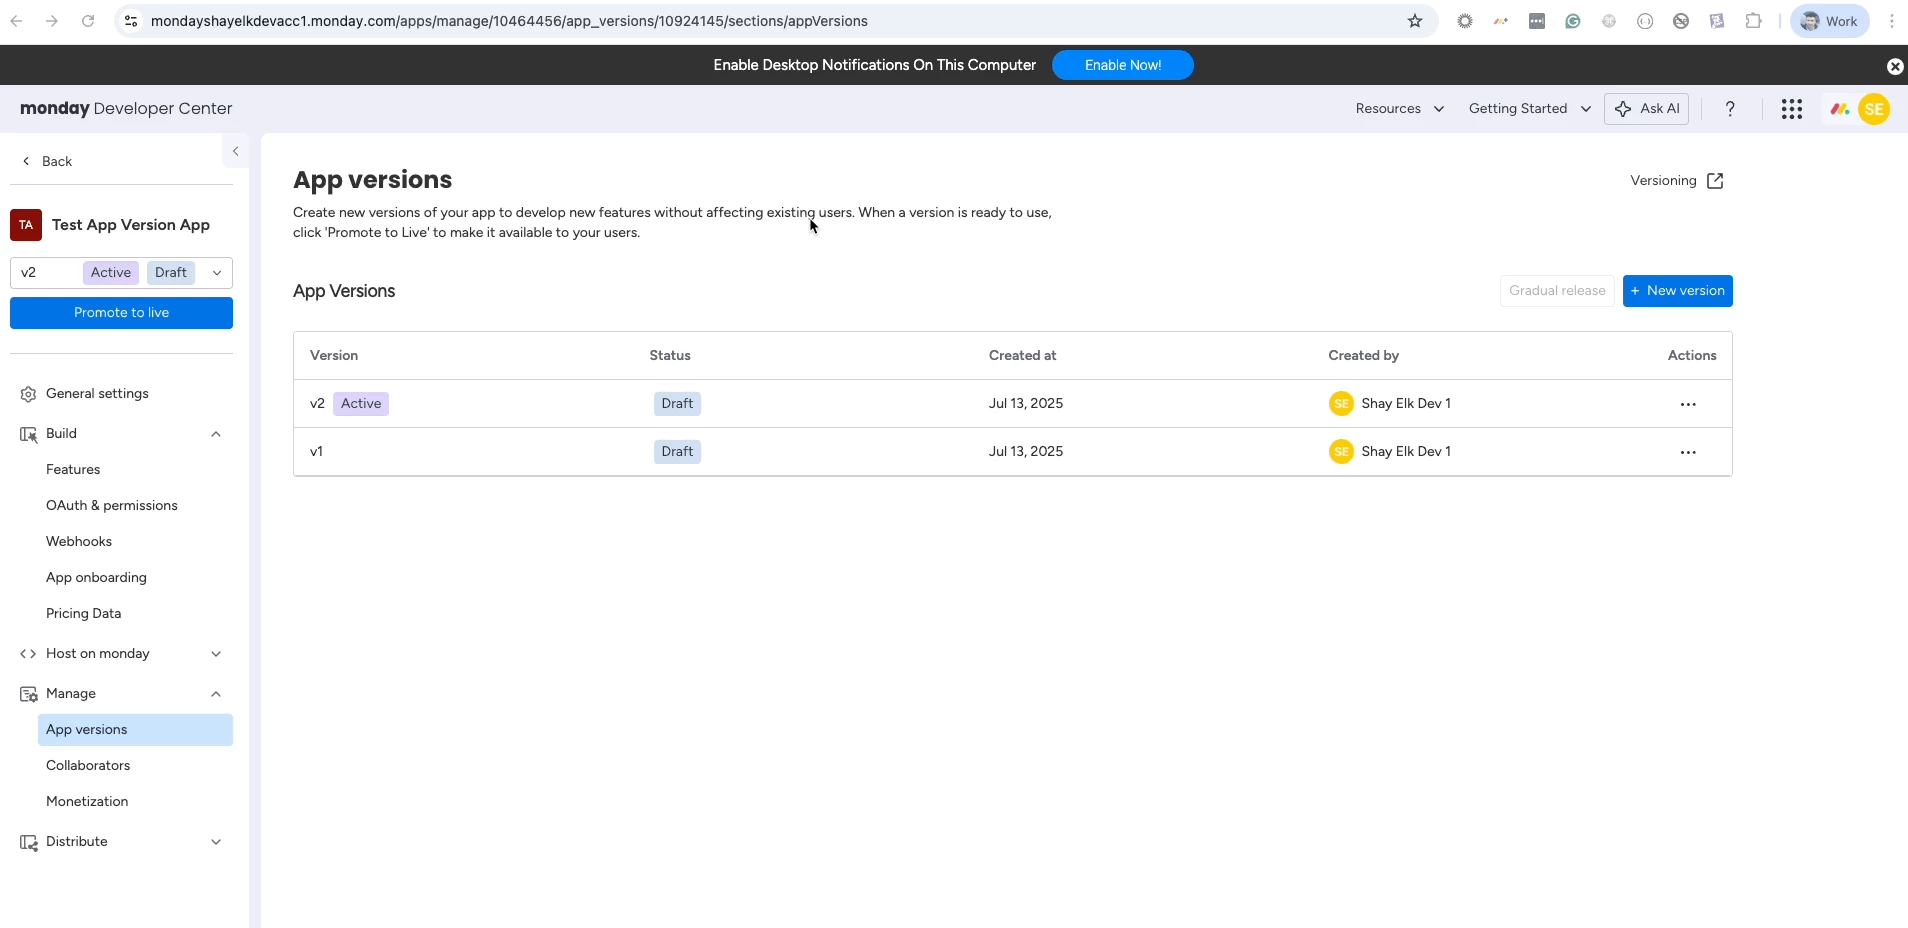Open Versioning documentation link
The image size is (1908, 928).
point(1677,181)
